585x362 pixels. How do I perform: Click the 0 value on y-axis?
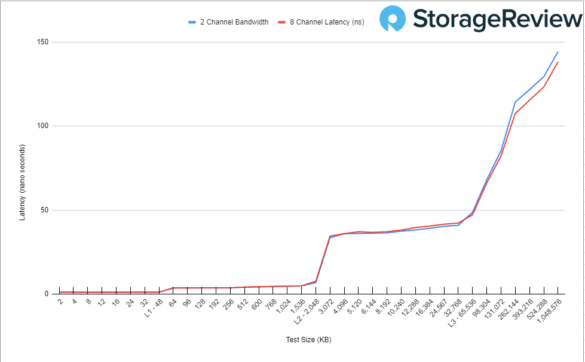47,294
